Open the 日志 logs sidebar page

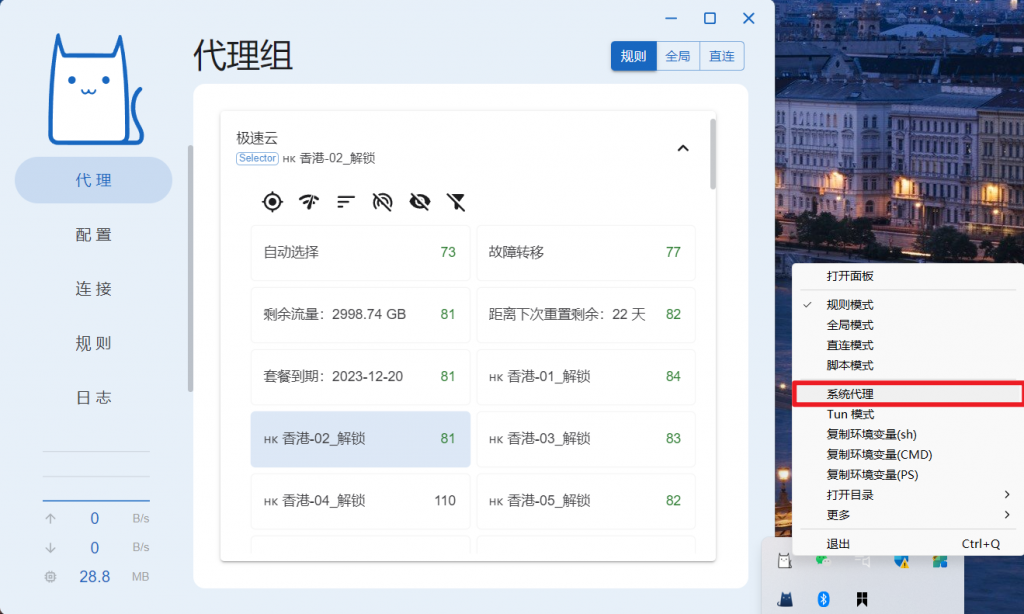pos(93,397)
